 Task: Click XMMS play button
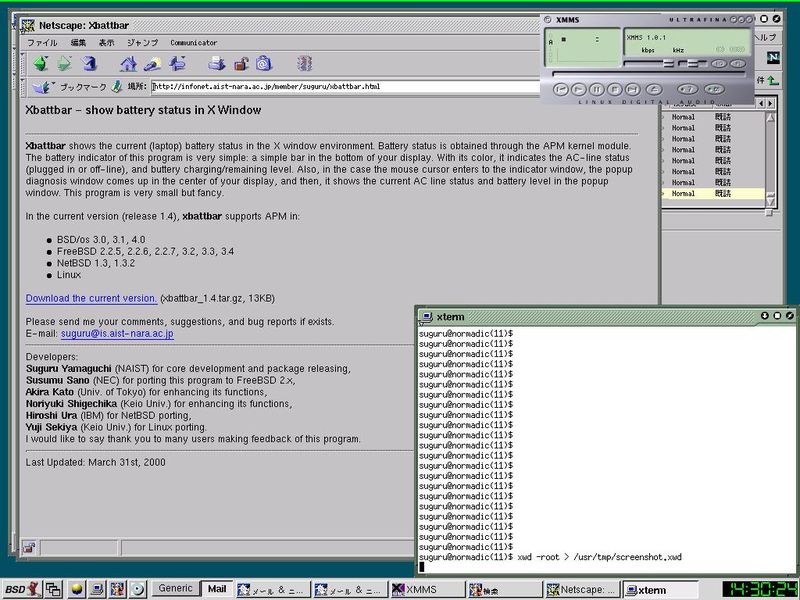[x=578, y=90]
